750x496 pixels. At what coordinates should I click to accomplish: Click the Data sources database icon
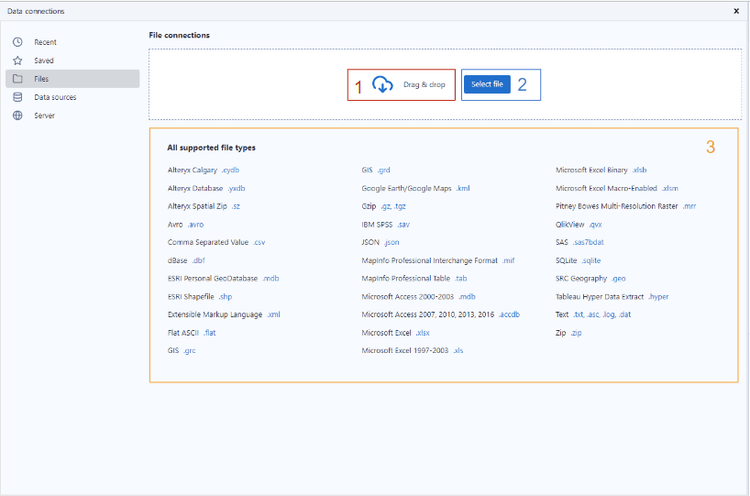click(17, 97)
